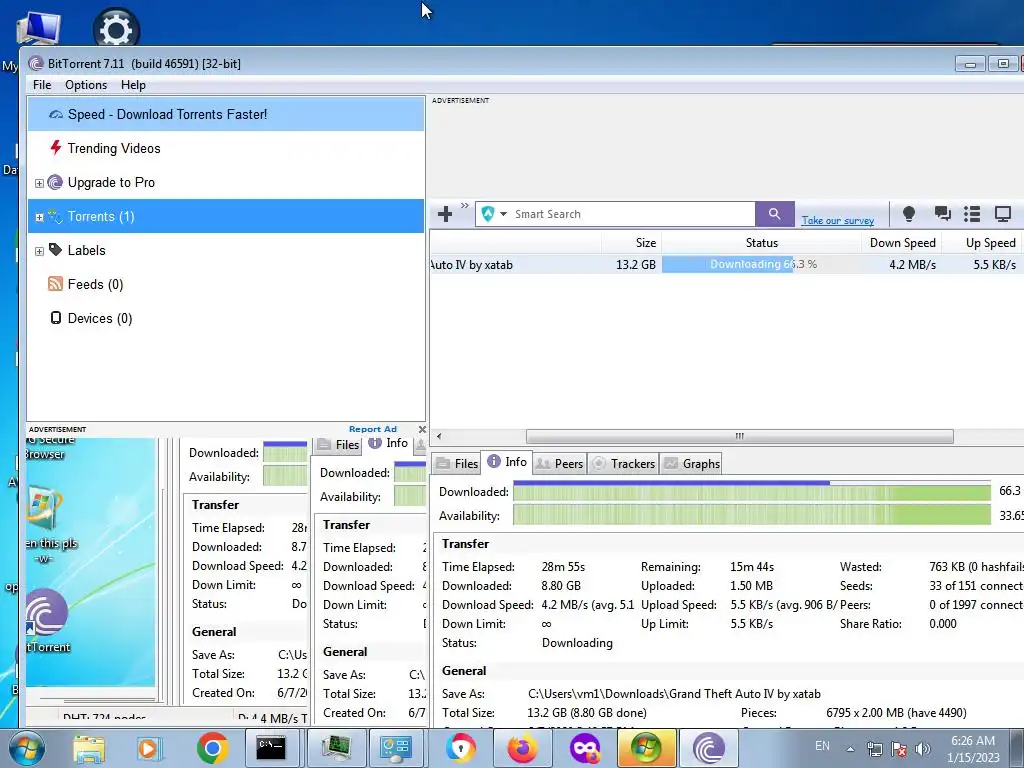Click scrollbar left arrow in torrent list
This screenshot has width=1024, height=768.
tap(439, 436)
